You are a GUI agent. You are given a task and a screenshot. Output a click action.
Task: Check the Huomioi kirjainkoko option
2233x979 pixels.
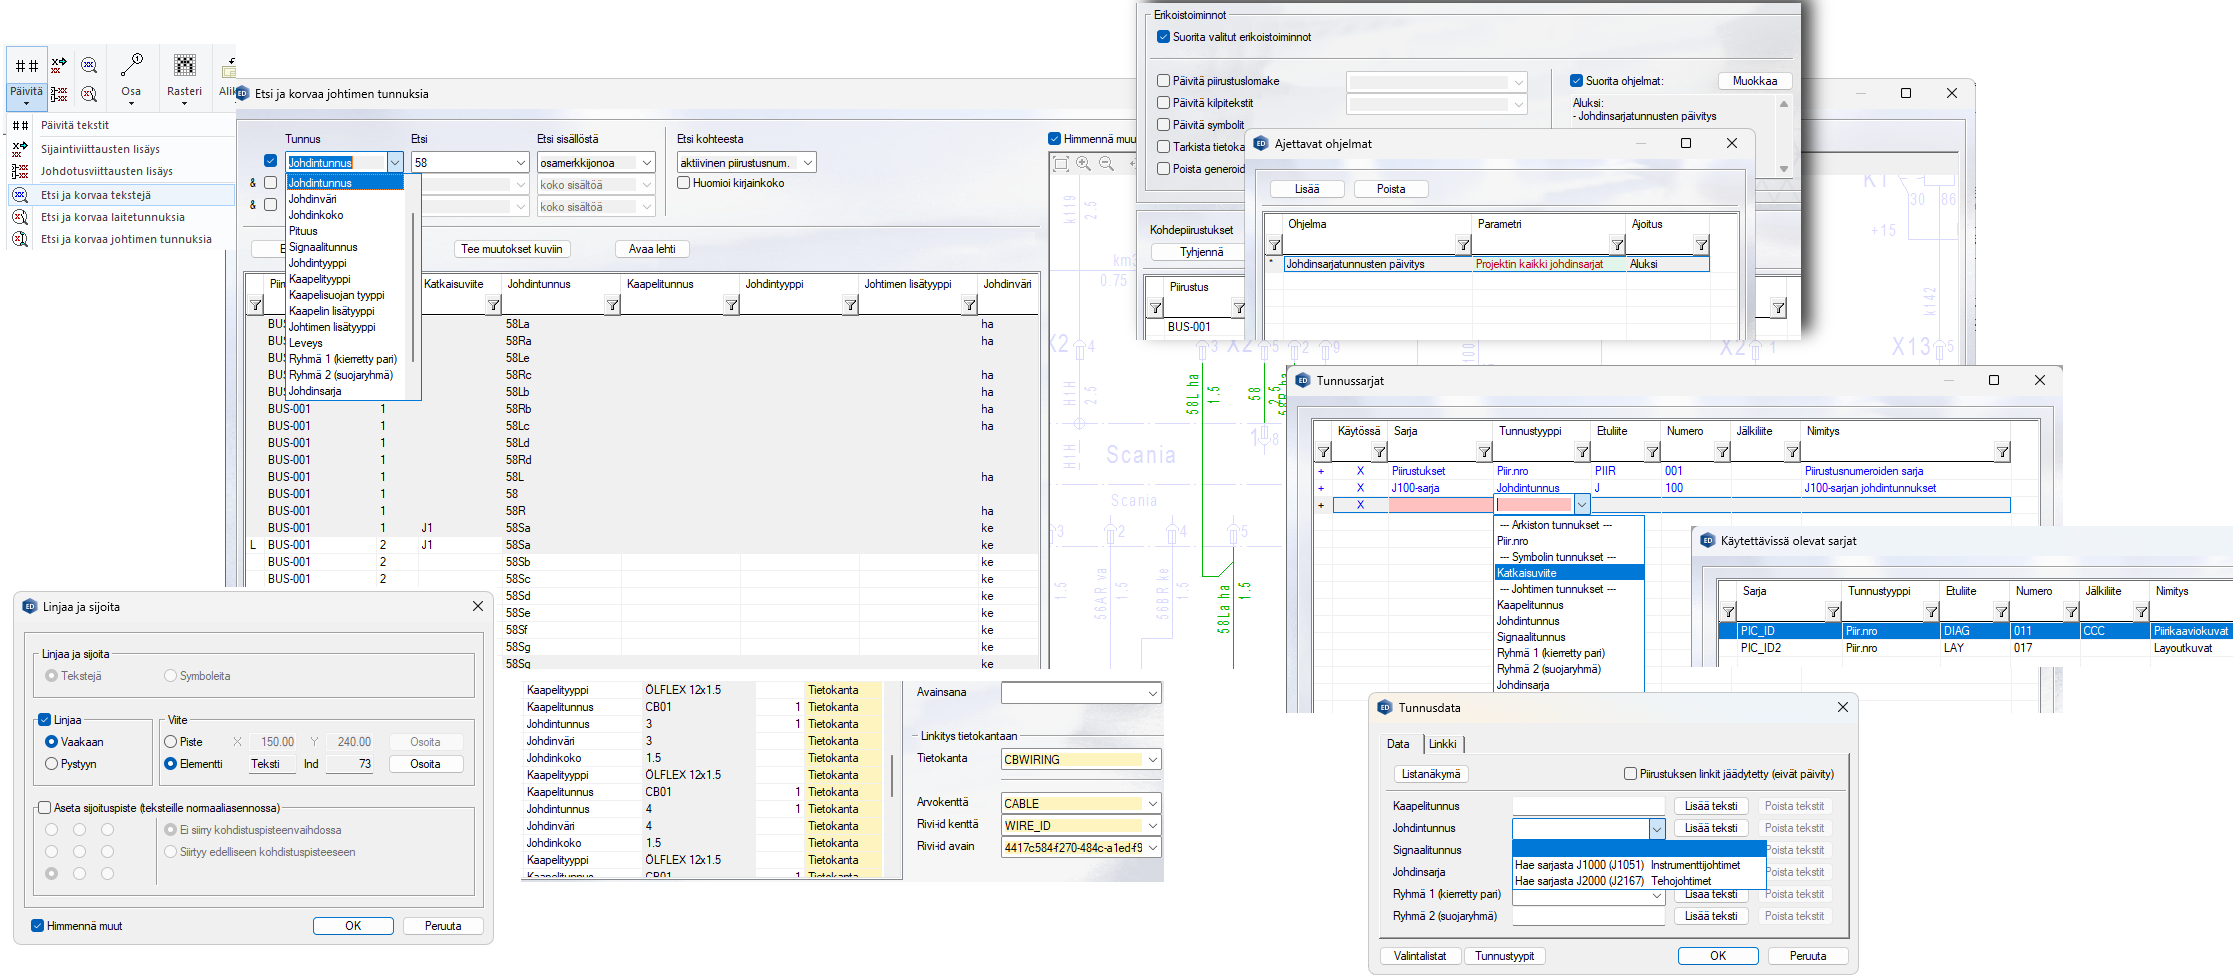[x=684, y=183]
